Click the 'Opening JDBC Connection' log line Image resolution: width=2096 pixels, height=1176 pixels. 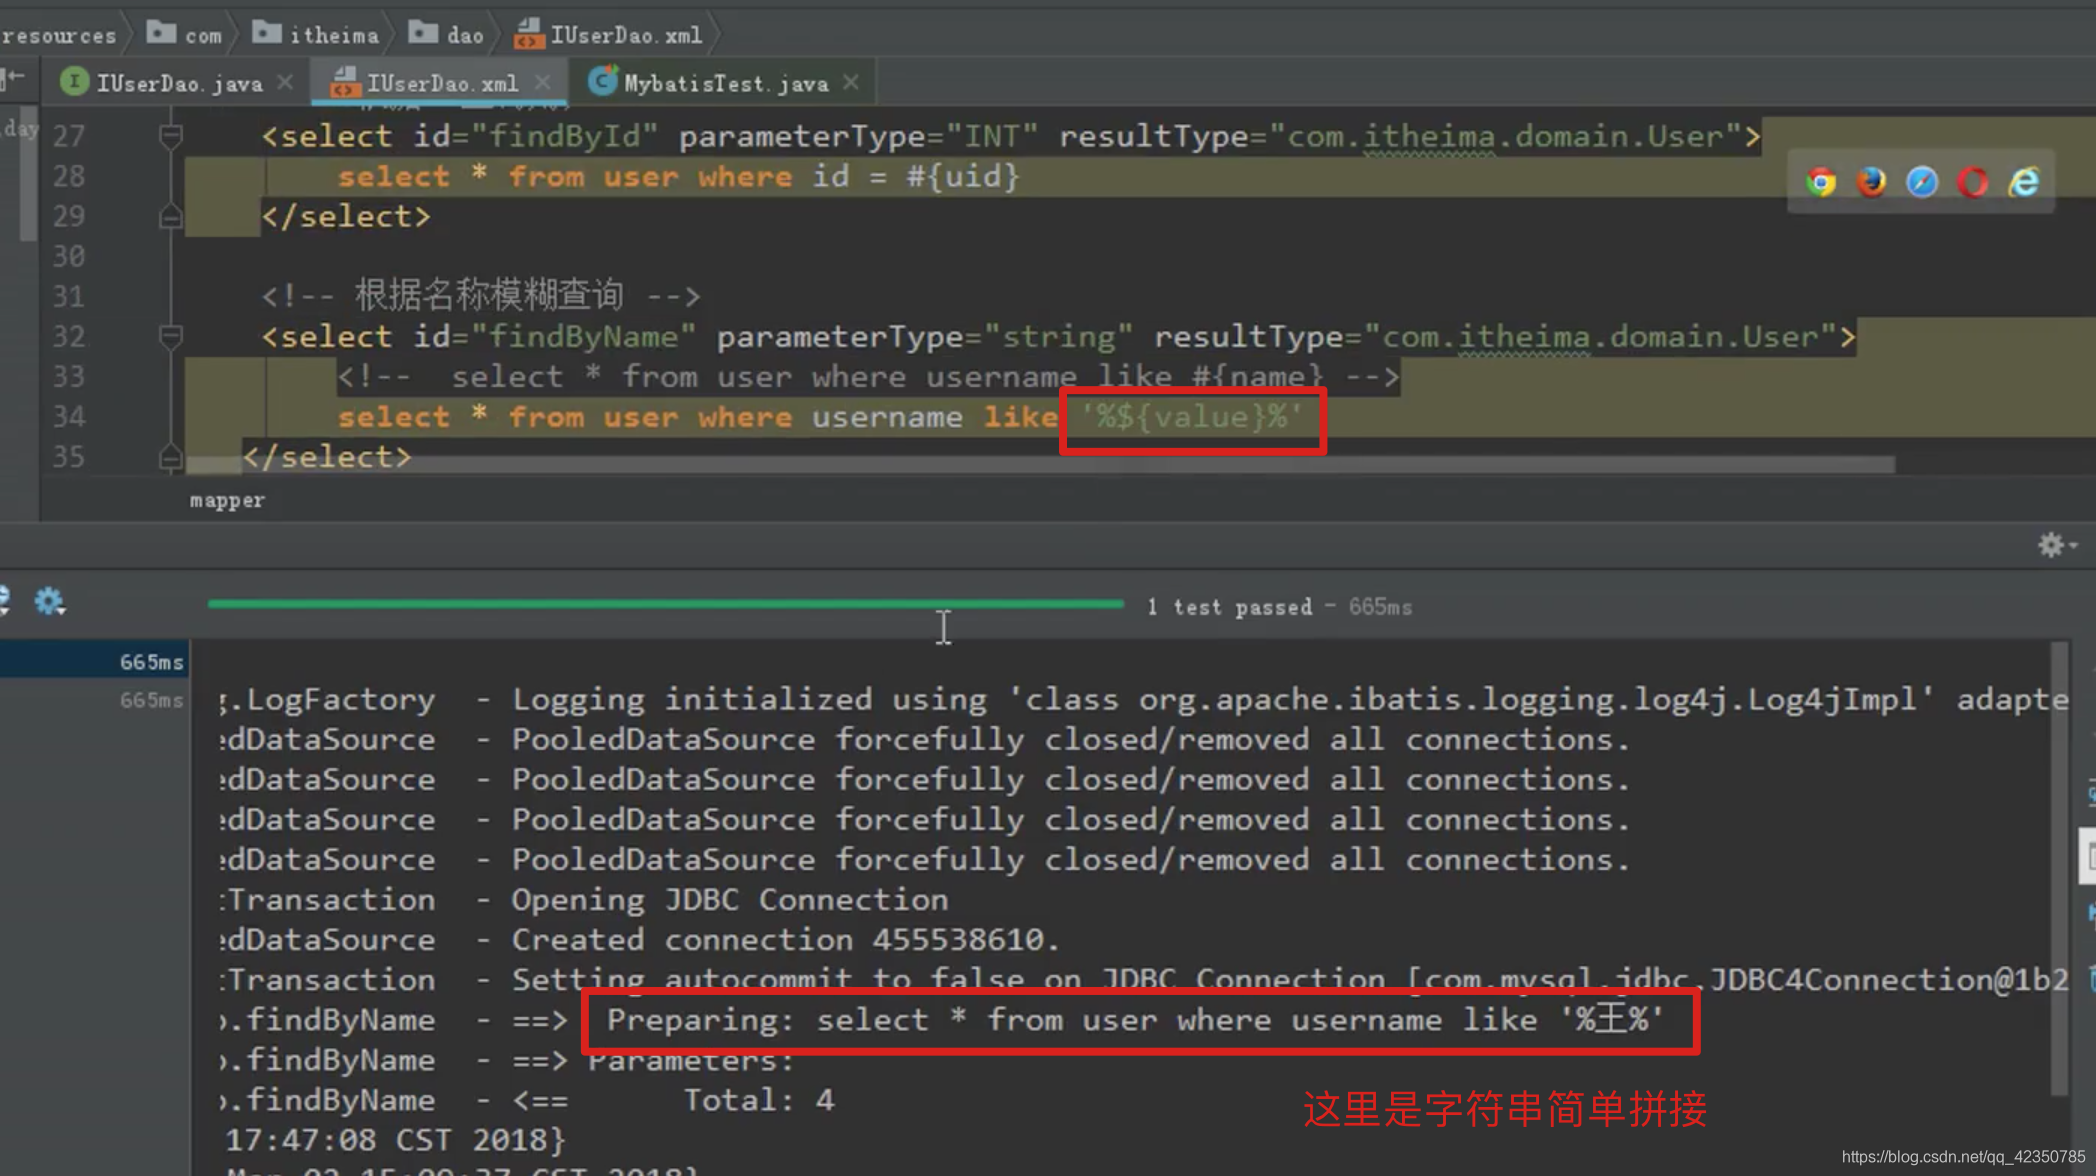730,900
